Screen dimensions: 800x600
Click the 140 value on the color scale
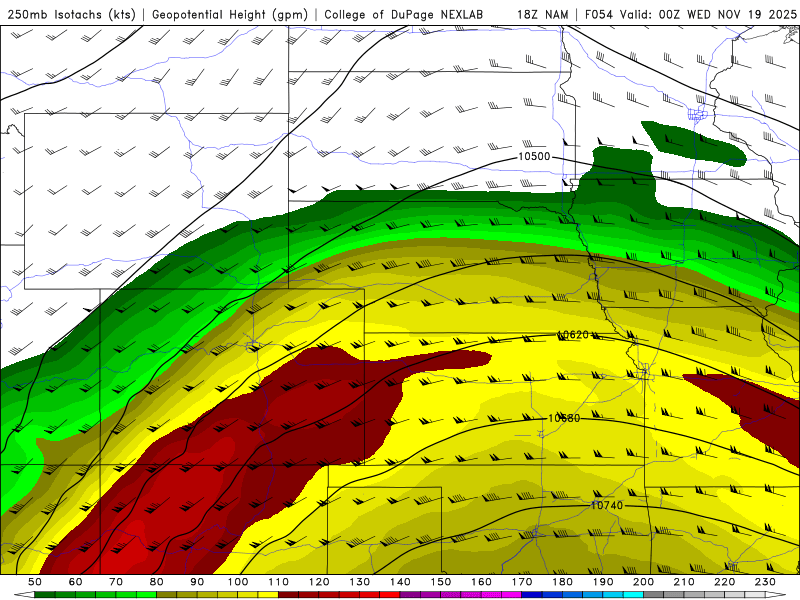(x=401, y=582)
